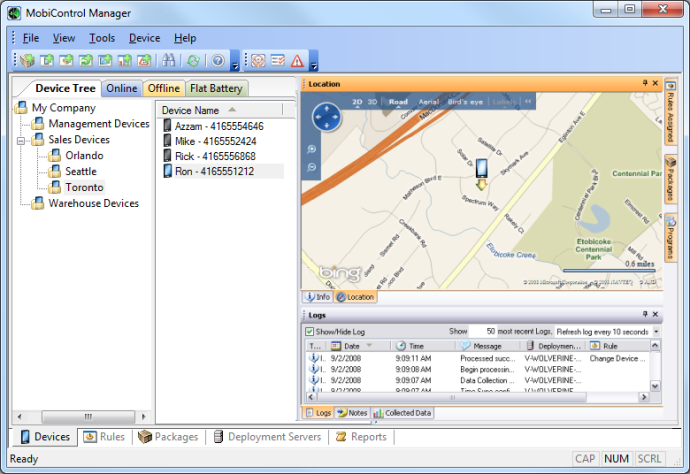
Task: Switch to the Deployment Servers view
Action: pyautogui.click(x=267, y=437)
